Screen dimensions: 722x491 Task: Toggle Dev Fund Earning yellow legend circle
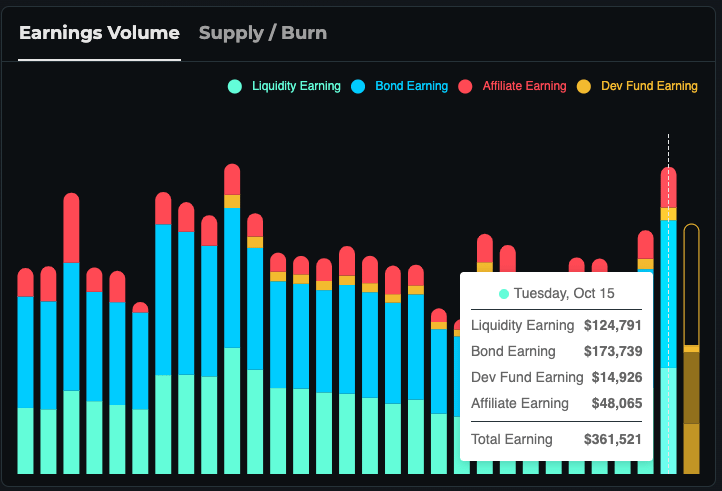click(584, 87)
